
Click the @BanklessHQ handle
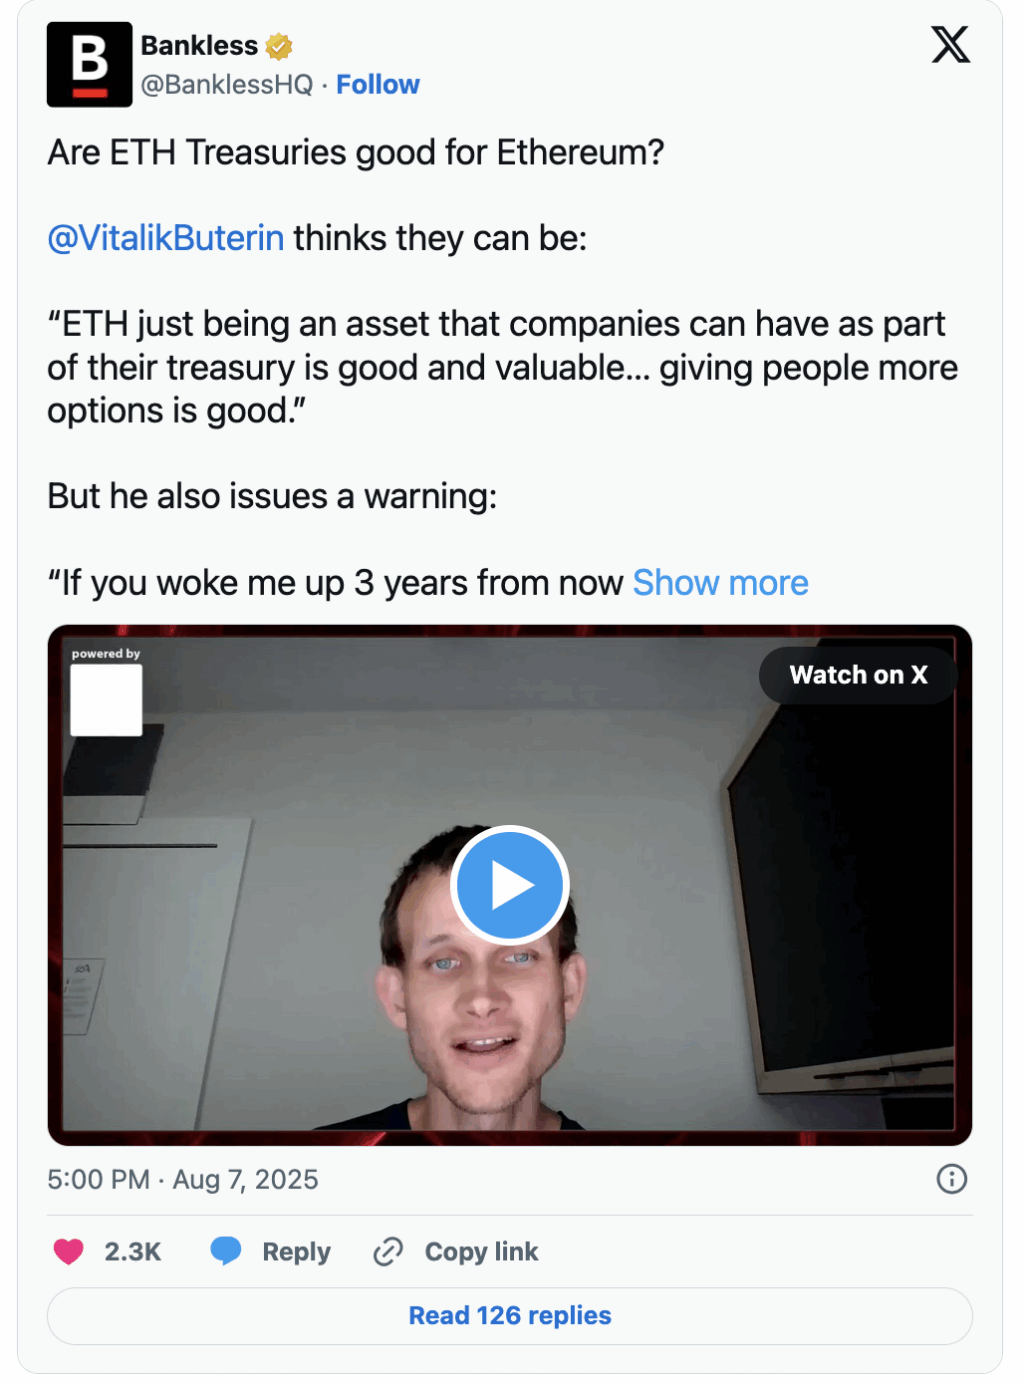(227, 85)
